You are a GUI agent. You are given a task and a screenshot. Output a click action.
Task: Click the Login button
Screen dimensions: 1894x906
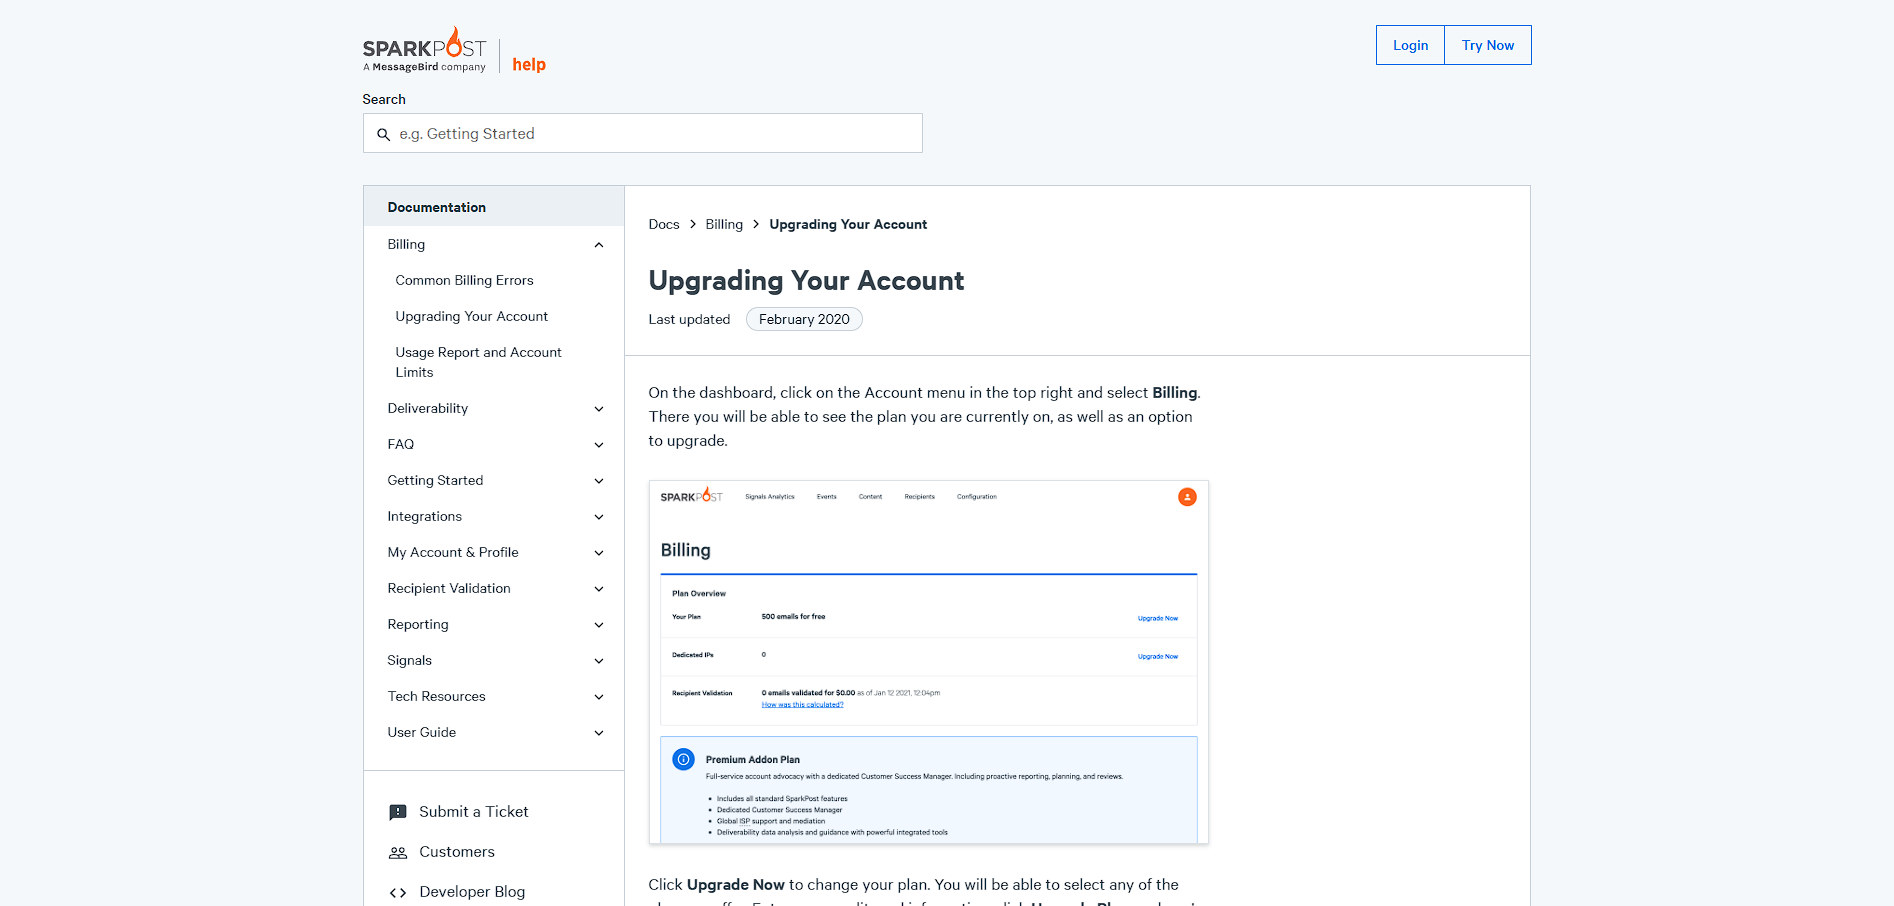point(1410,45)
